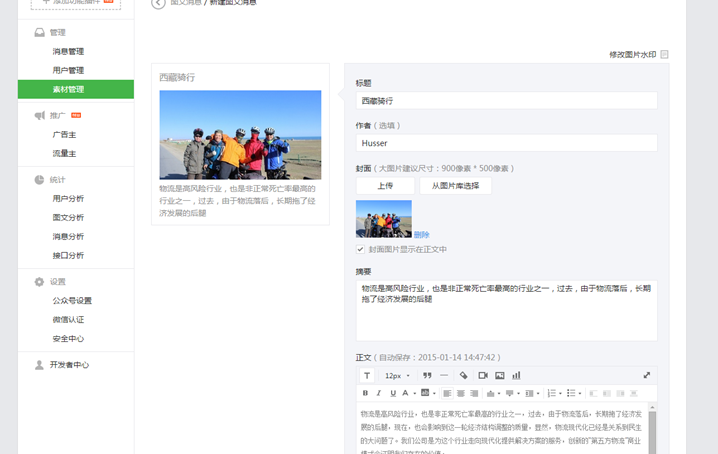The width and height of the screenshot is (718, 454).
Task: Expand the editor to fullscreen
Action: click(647, 375)
